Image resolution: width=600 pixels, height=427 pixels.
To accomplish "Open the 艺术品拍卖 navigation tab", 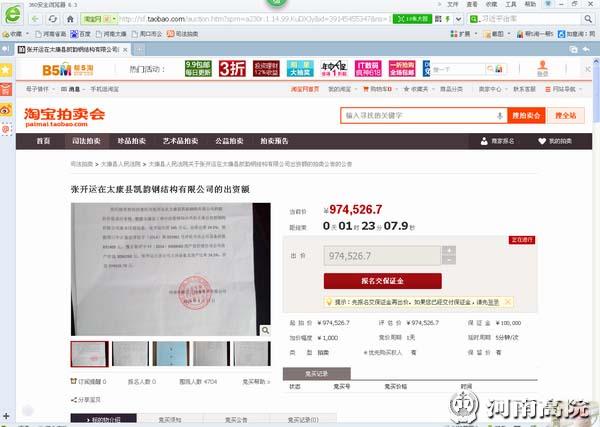I will [186, 141].
